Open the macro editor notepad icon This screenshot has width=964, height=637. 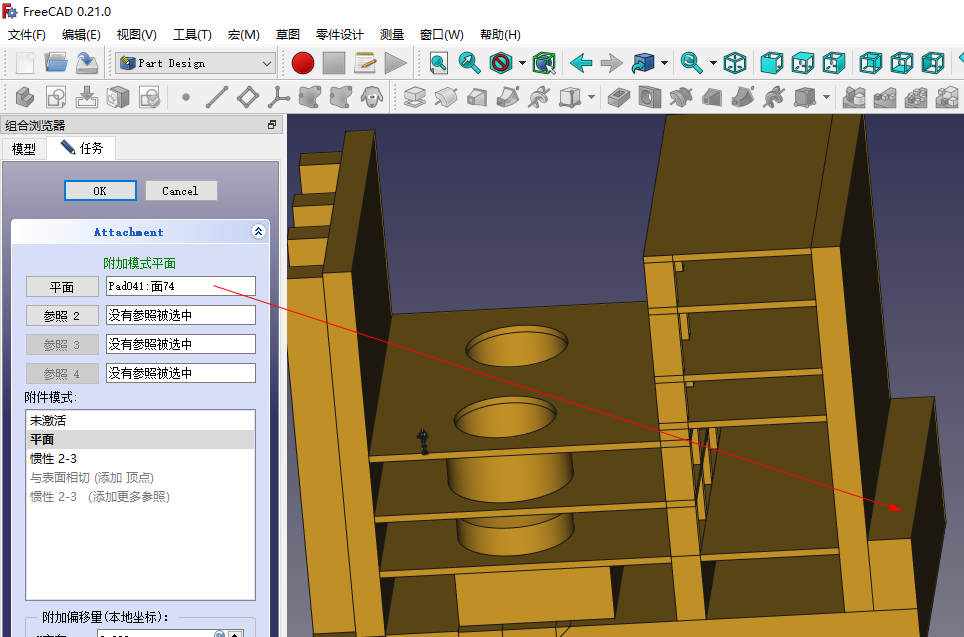tap(365, 63)
